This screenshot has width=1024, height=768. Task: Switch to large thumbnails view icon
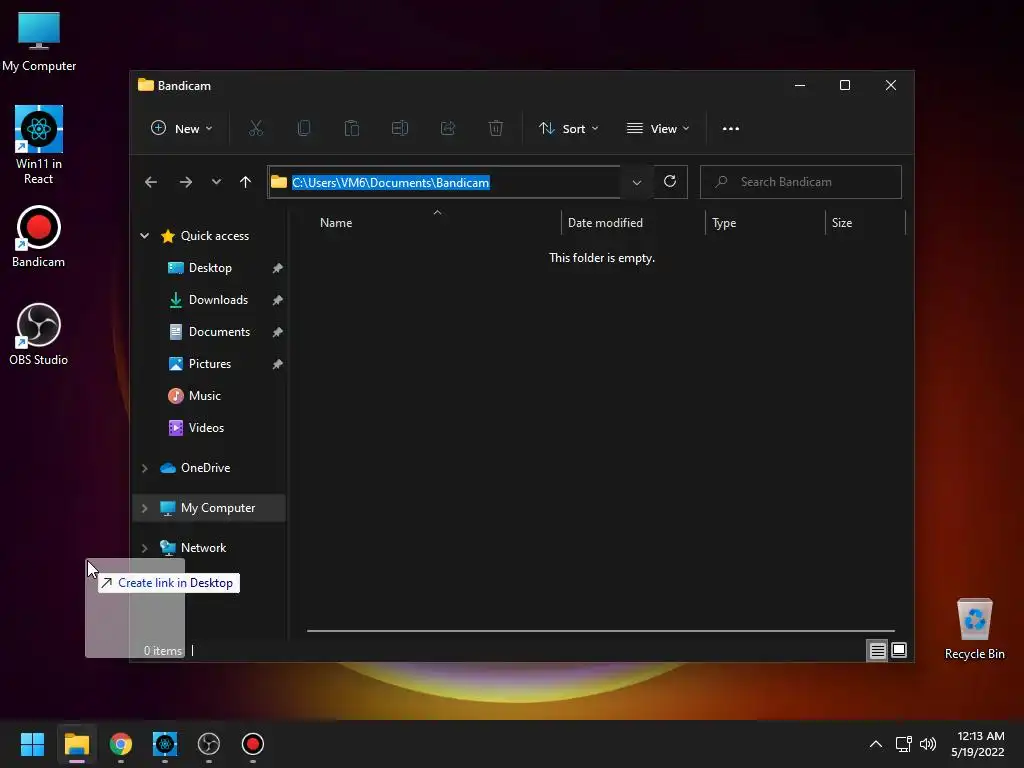tap(899, 650)
